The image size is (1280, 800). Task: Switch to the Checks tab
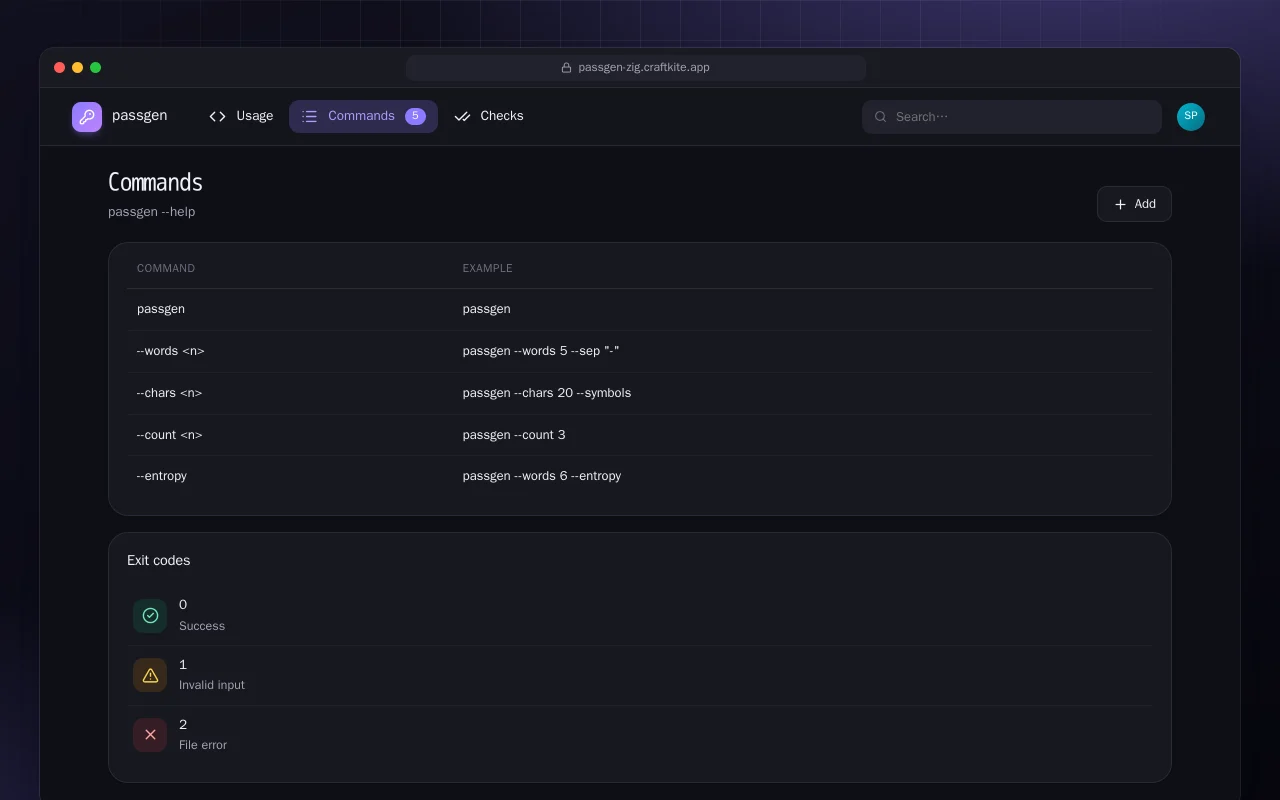coord(489,116)
